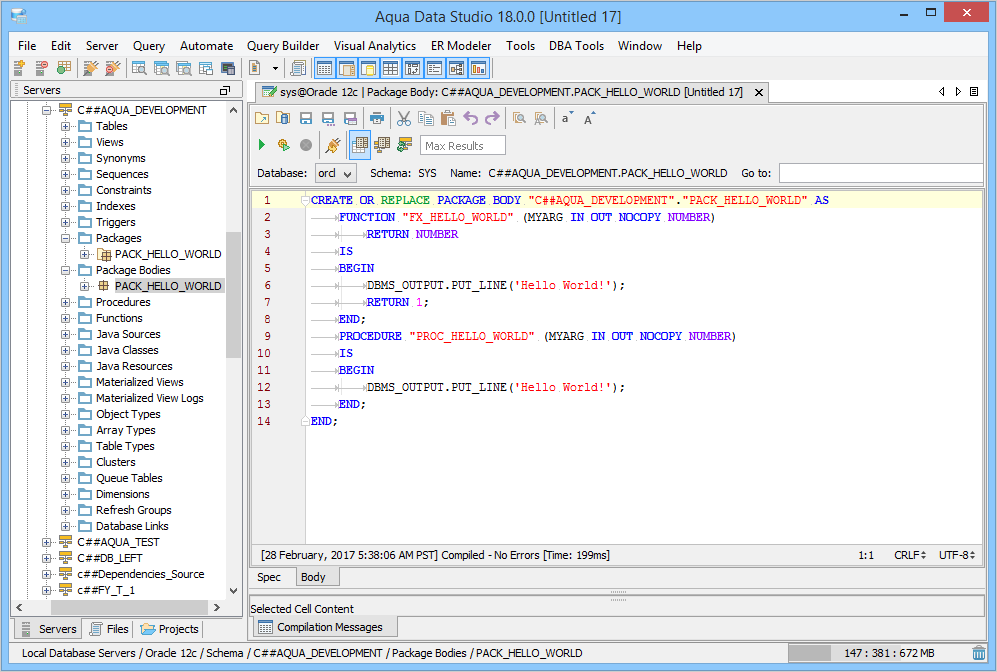The image size is (997, 672).
Task: Click the Max Results input field
Action: coord(462,146)
